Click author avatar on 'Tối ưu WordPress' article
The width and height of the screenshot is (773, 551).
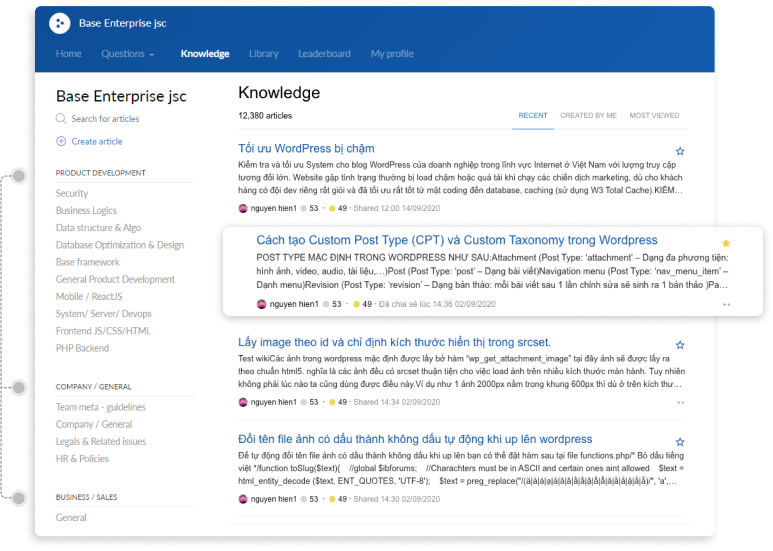pos(243,208)
